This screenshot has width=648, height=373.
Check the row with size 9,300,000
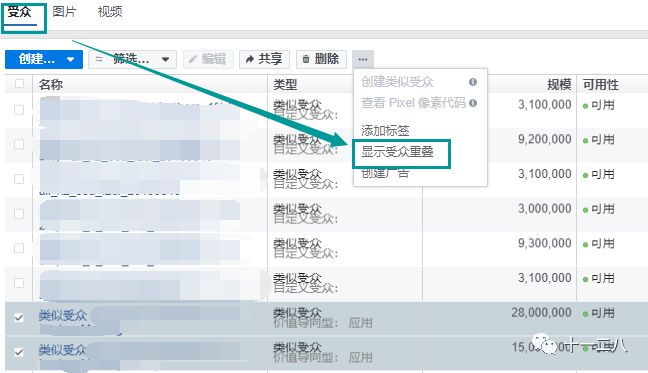click(19, 248)
